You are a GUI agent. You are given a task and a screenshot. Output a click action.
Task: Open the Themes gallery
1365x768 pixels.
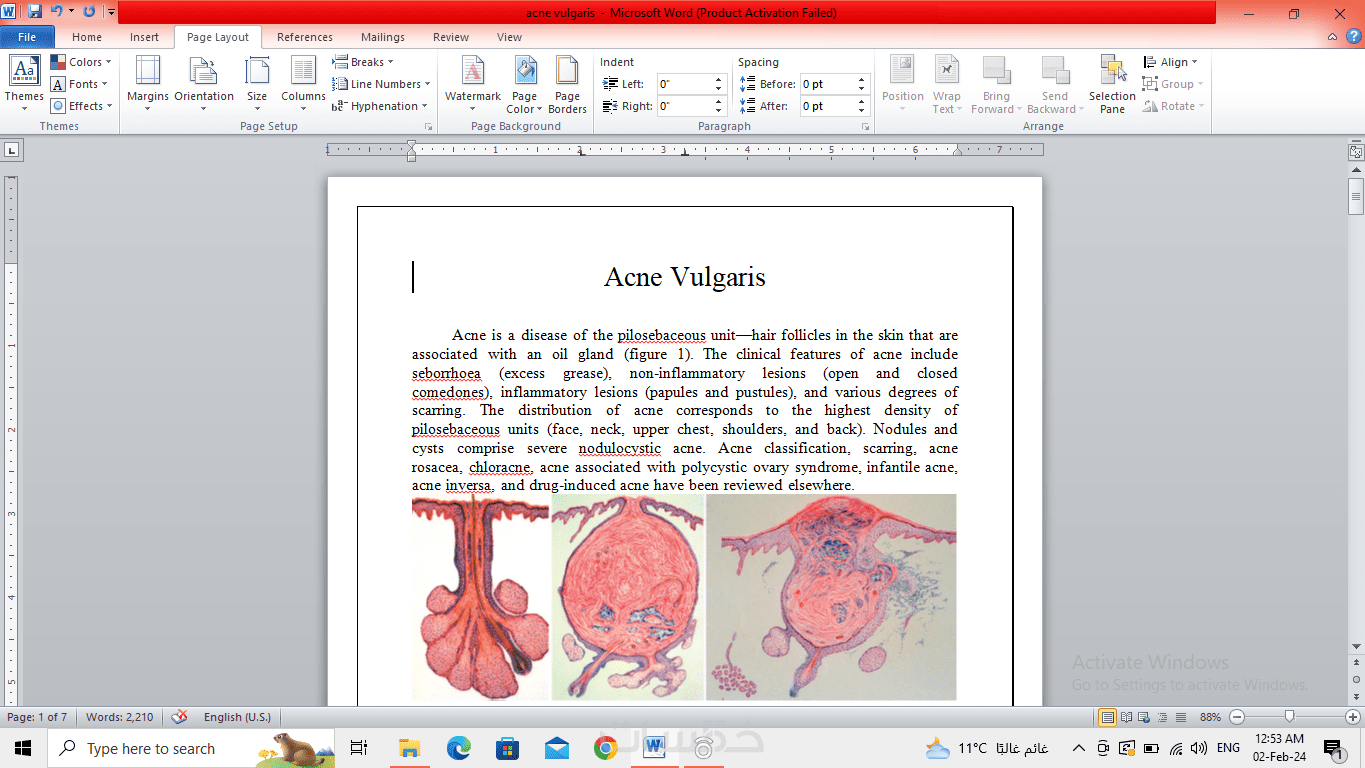[24, 84]
